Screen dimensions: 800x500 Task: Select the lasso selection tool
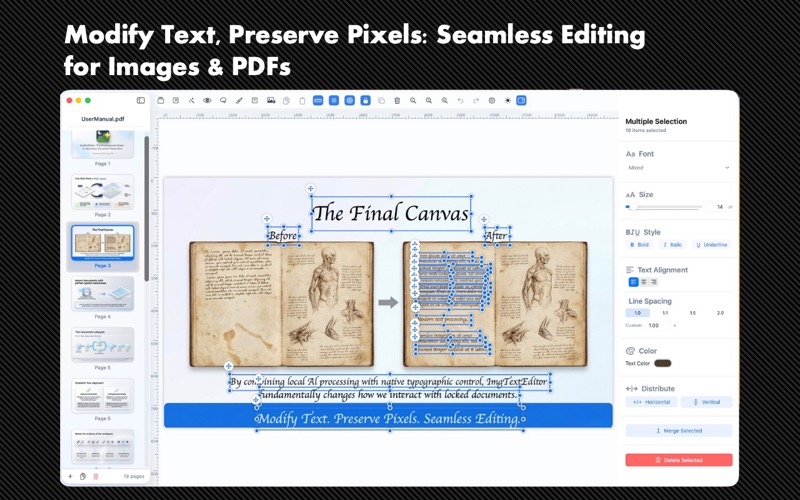[x=223, y=101]
